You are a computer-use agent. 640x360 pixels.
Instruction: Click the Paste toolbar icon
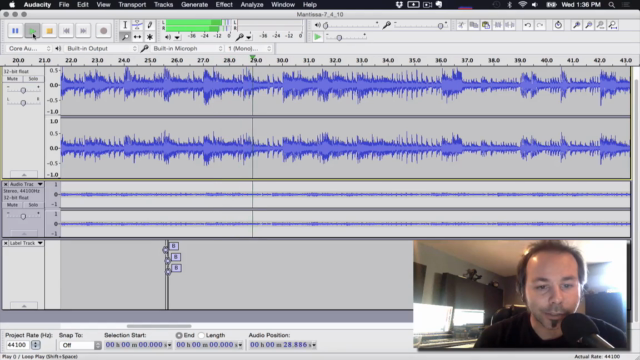(486, 25)
